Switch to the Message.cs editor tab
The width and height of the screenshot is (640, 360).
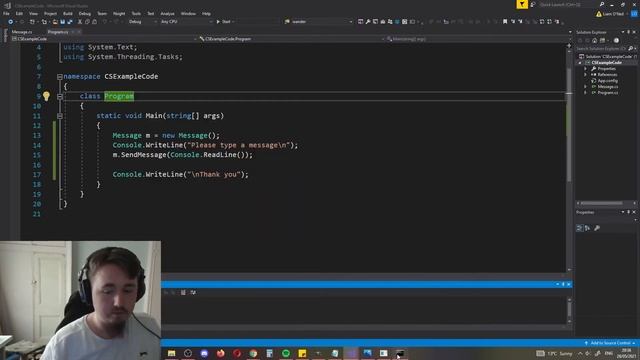click(22, 32)
